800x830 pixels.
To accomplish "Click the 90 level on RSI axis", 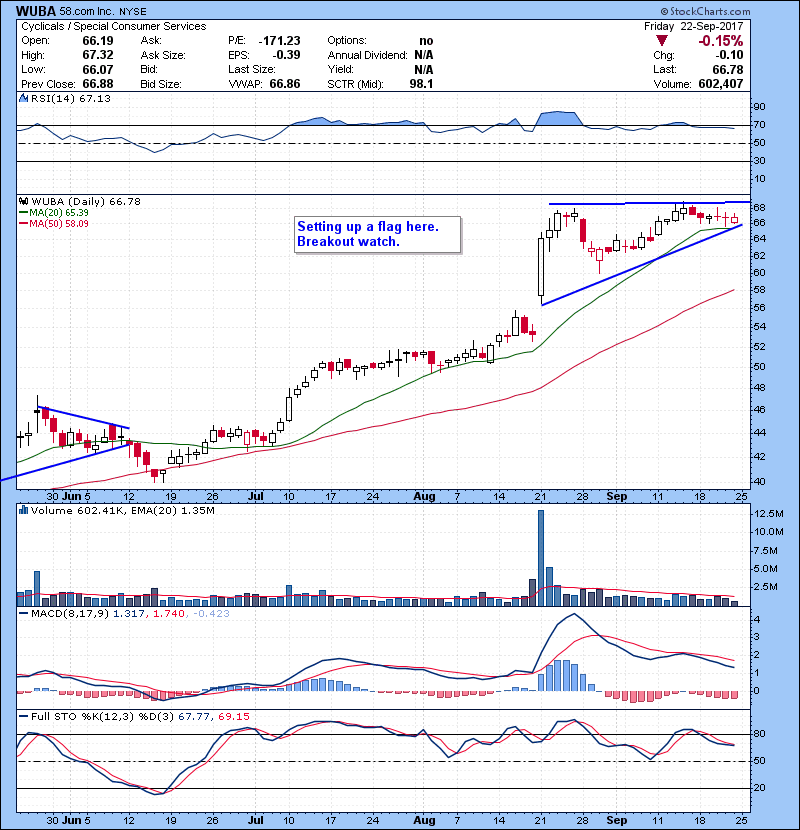I will coord(759,107).
